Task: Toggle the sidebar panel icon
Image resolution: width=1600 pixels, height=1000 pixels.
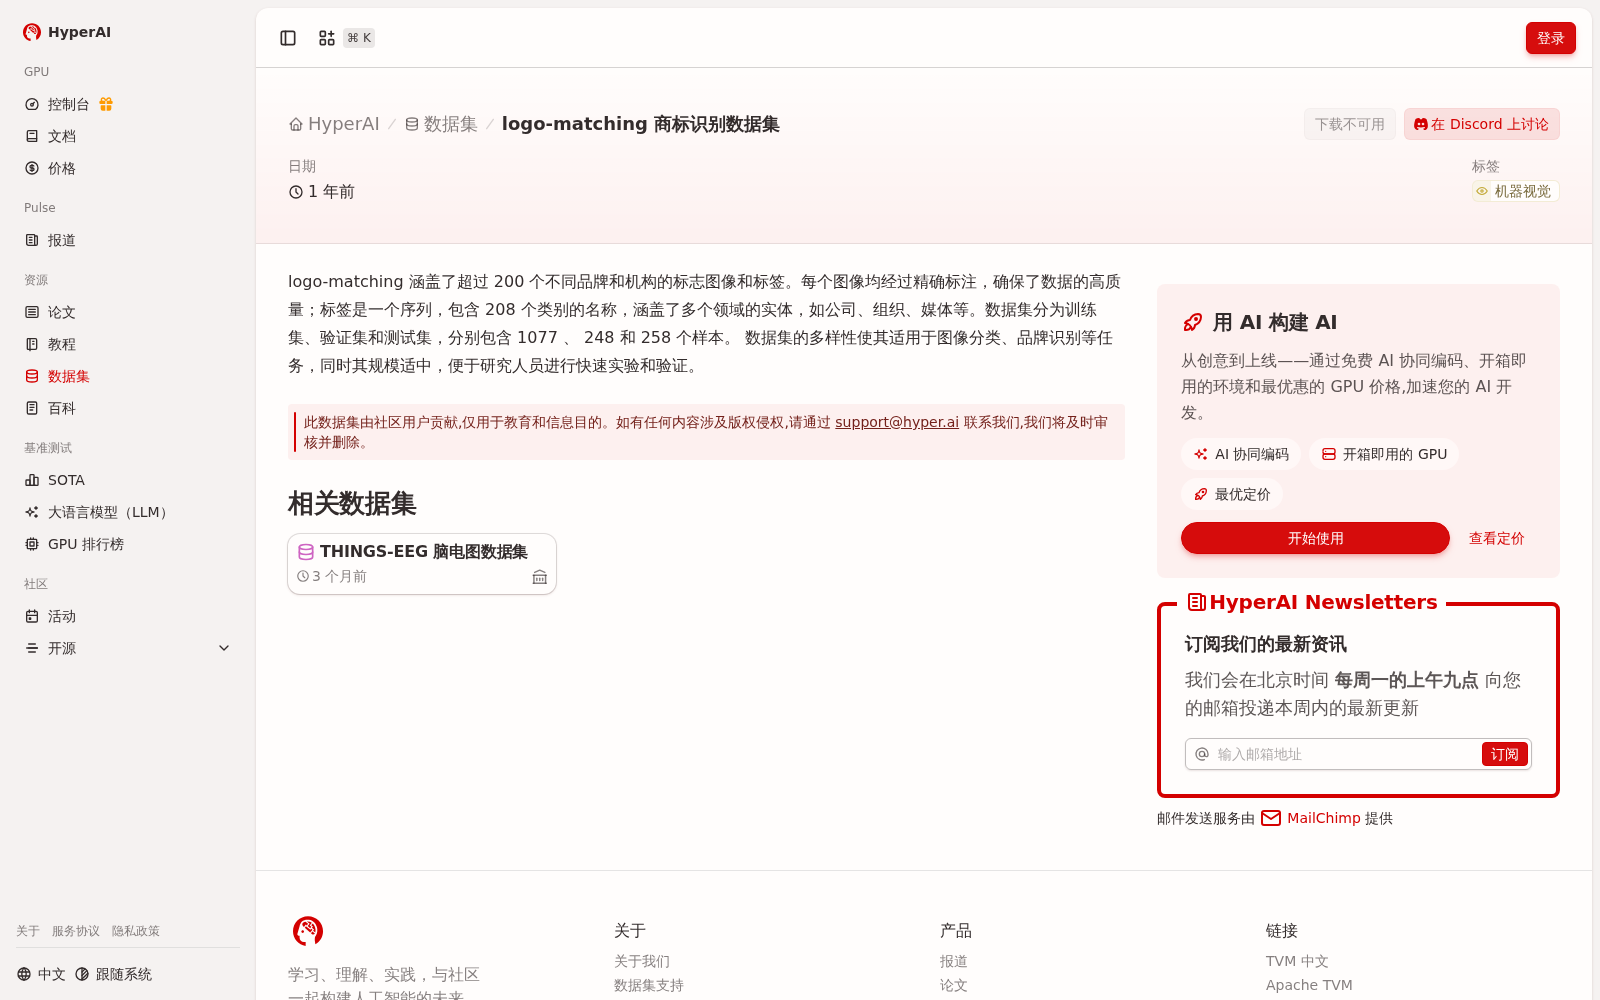Action: pyautogui.click(x=288, y=38)
